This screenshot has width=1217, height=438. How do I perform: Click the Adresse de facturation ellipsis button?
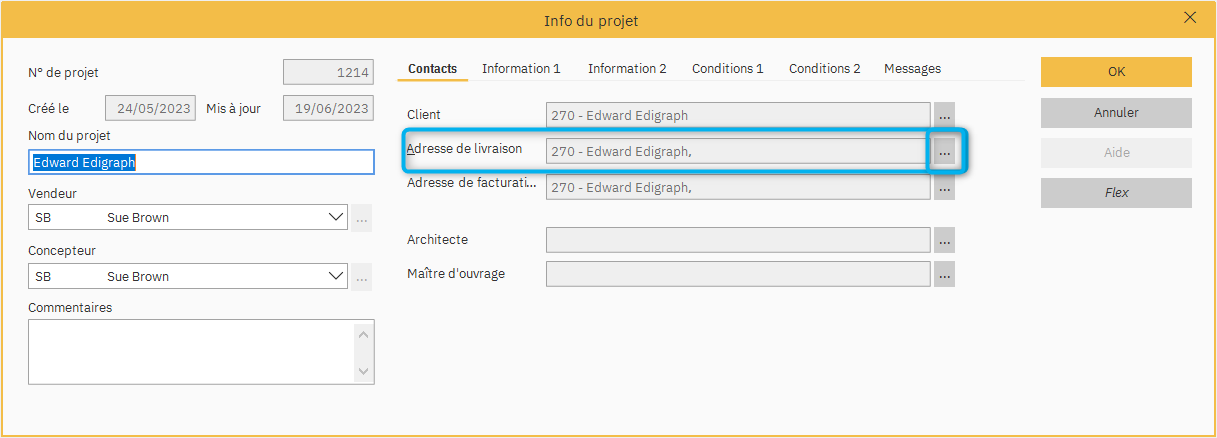click(944, 187)
